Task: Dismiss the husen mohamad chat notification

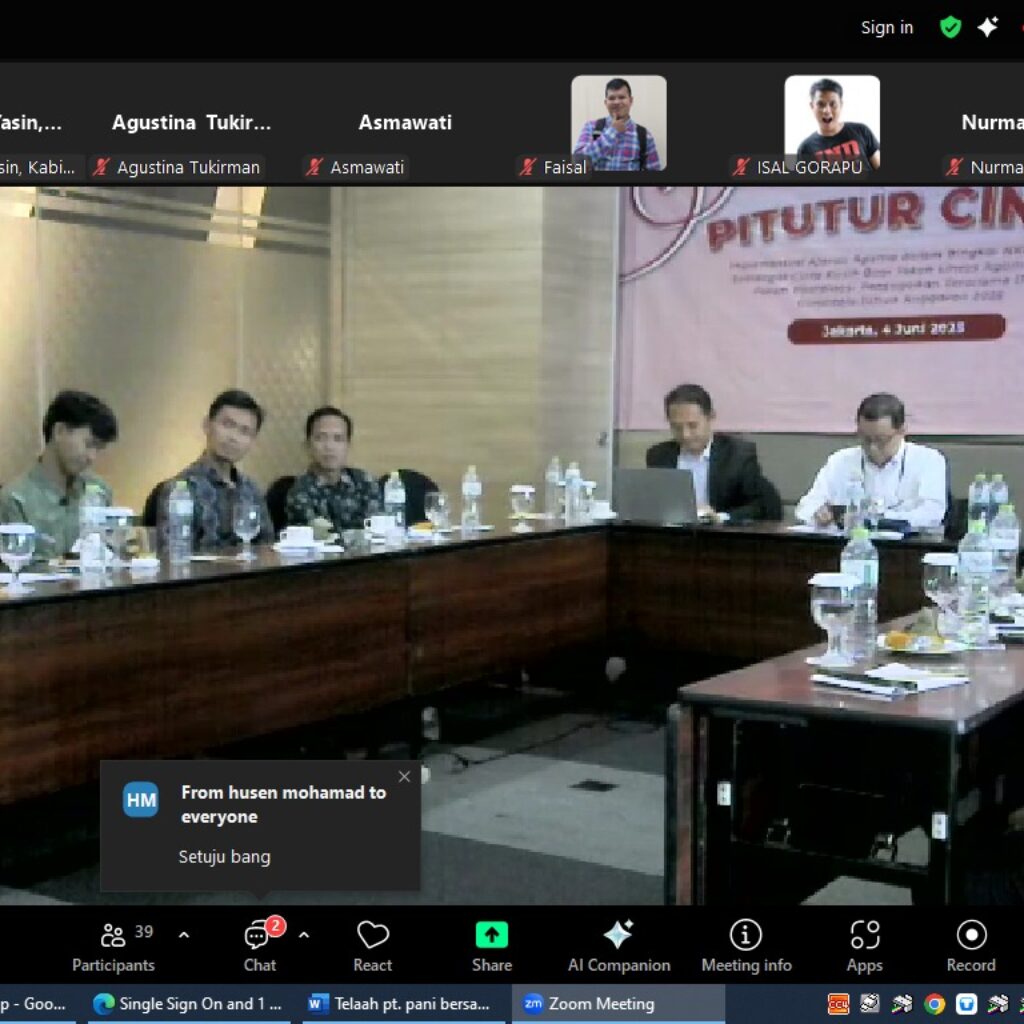Action: tap(404, 777)
